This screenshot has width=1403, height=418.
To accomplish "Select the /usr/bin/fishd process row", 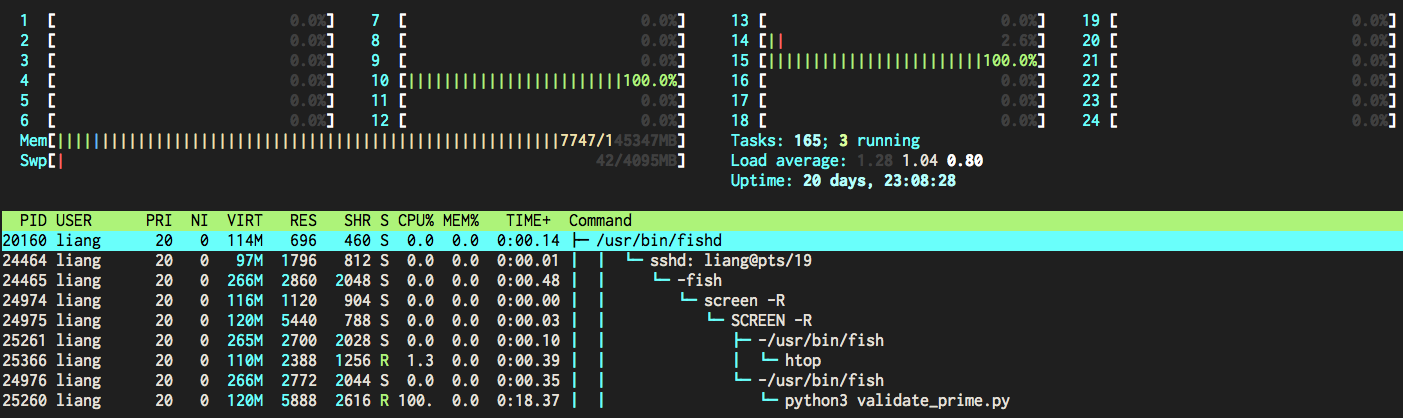I will tap(701, 240).
